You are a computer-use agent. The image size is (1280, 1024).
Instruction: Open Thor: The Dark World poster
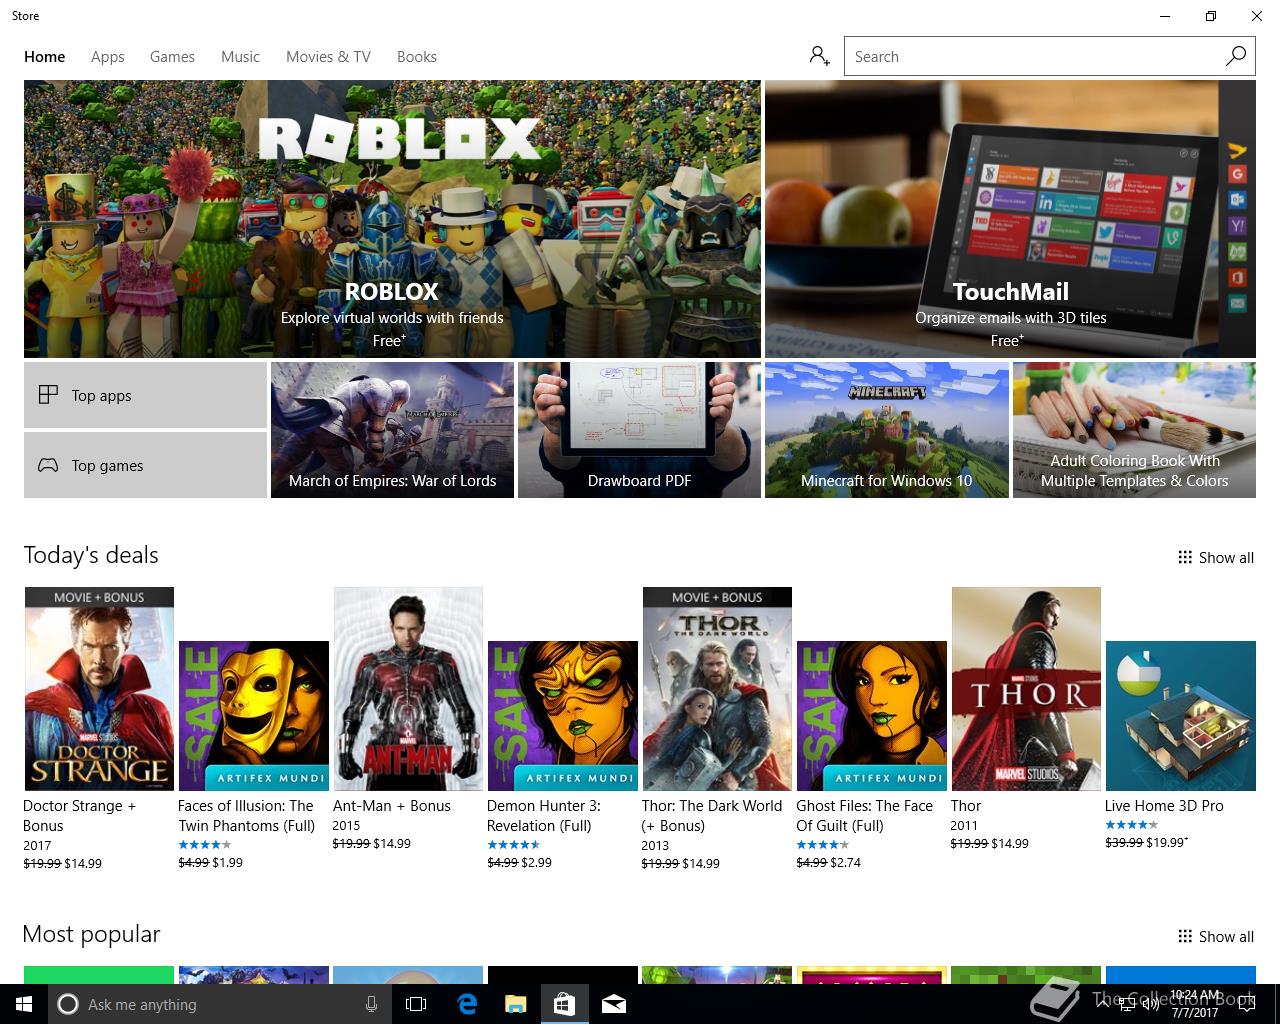pyautogui.click(x=717, y=689)
